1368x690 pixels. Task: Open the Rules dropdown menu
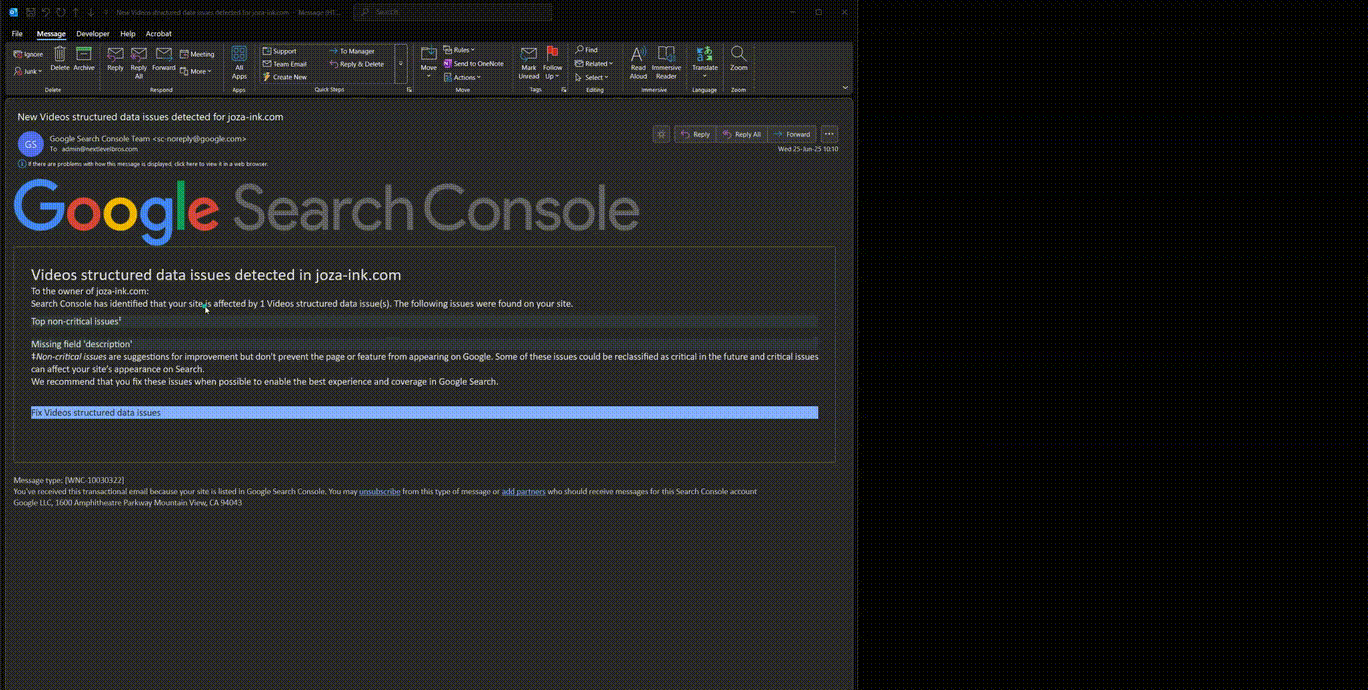[x=459, y=50]
